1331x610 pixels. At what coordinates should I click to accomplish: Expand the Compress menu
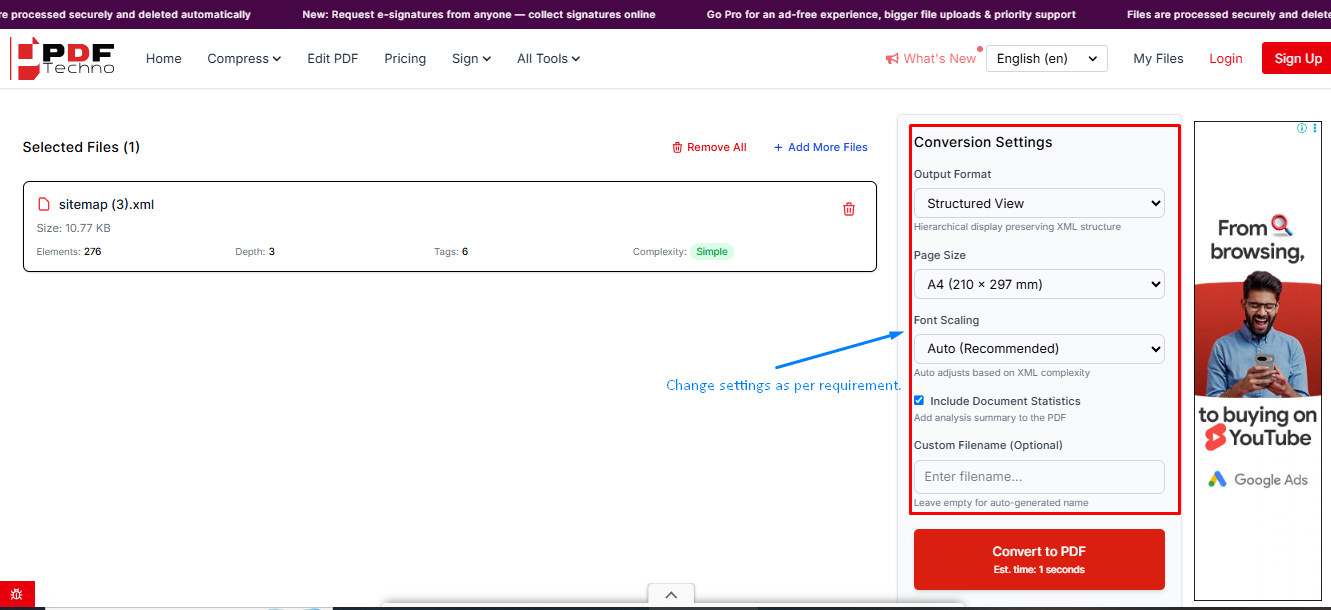tap(244, 59)
